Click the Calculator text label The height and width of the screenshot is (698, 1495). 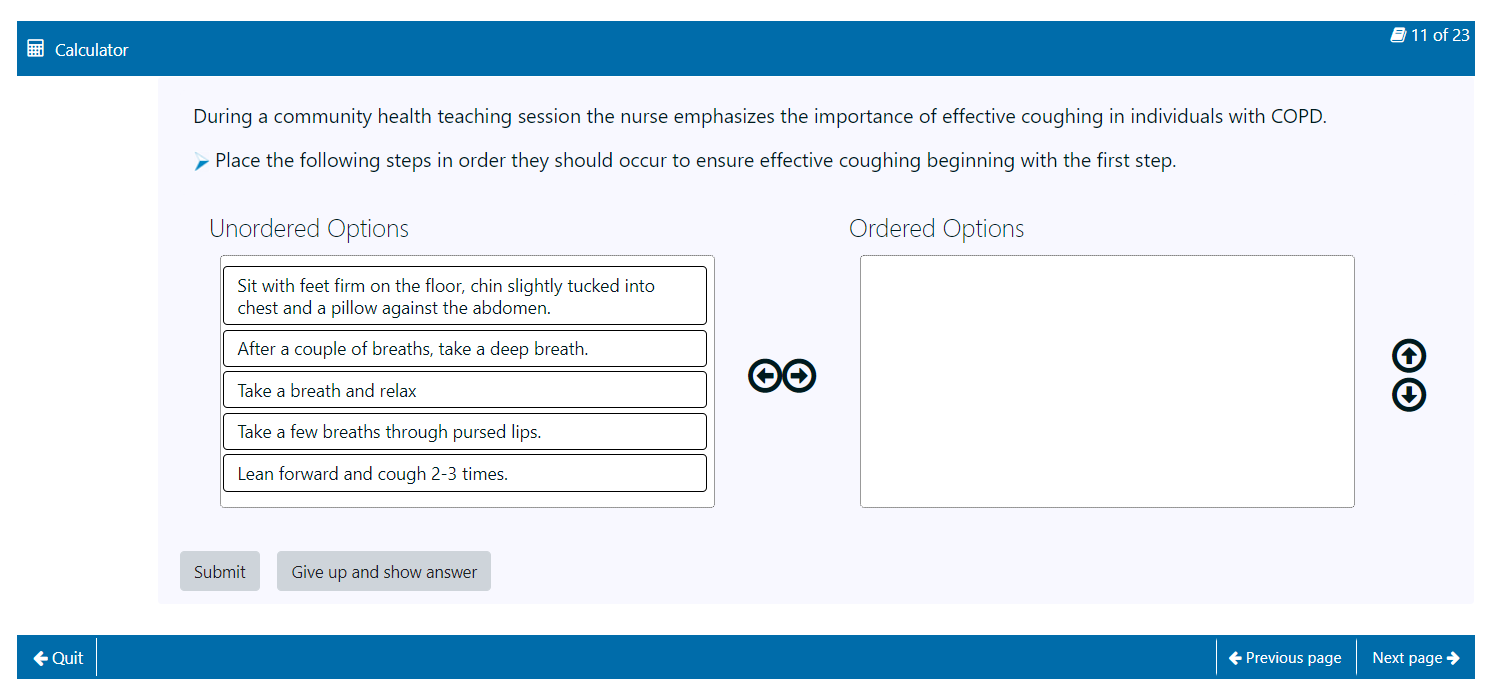tap(92, 50)
